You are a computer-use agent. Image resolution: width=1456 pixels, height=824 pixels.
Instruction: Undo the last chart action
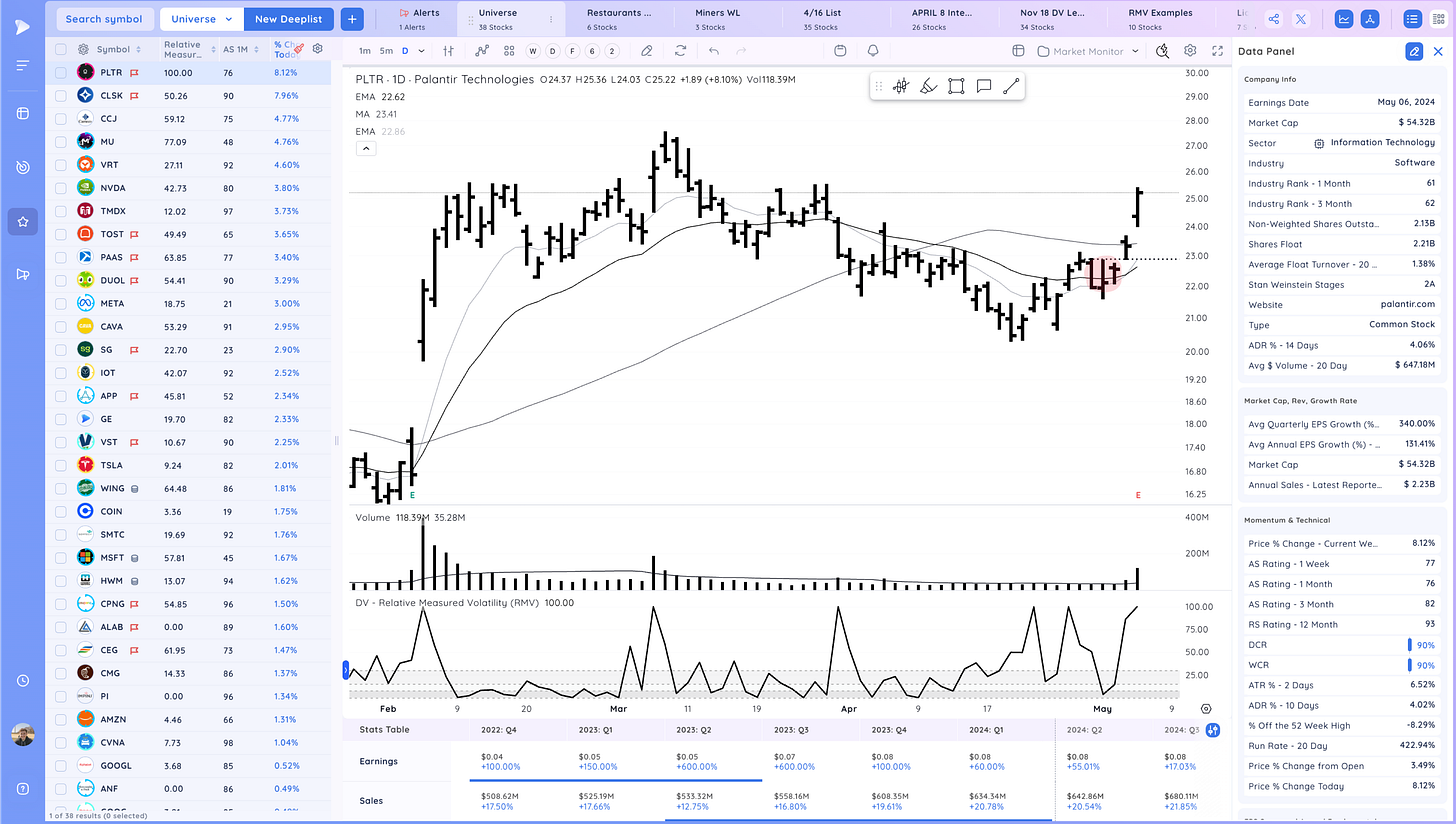pyautogui.click(x=713, y=50)
